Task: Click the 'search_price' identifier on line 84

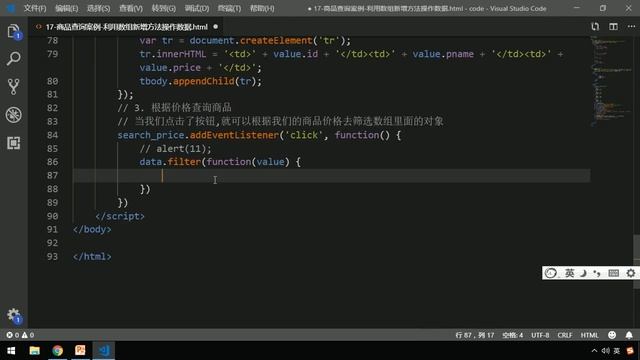Action: coord(151,135)
